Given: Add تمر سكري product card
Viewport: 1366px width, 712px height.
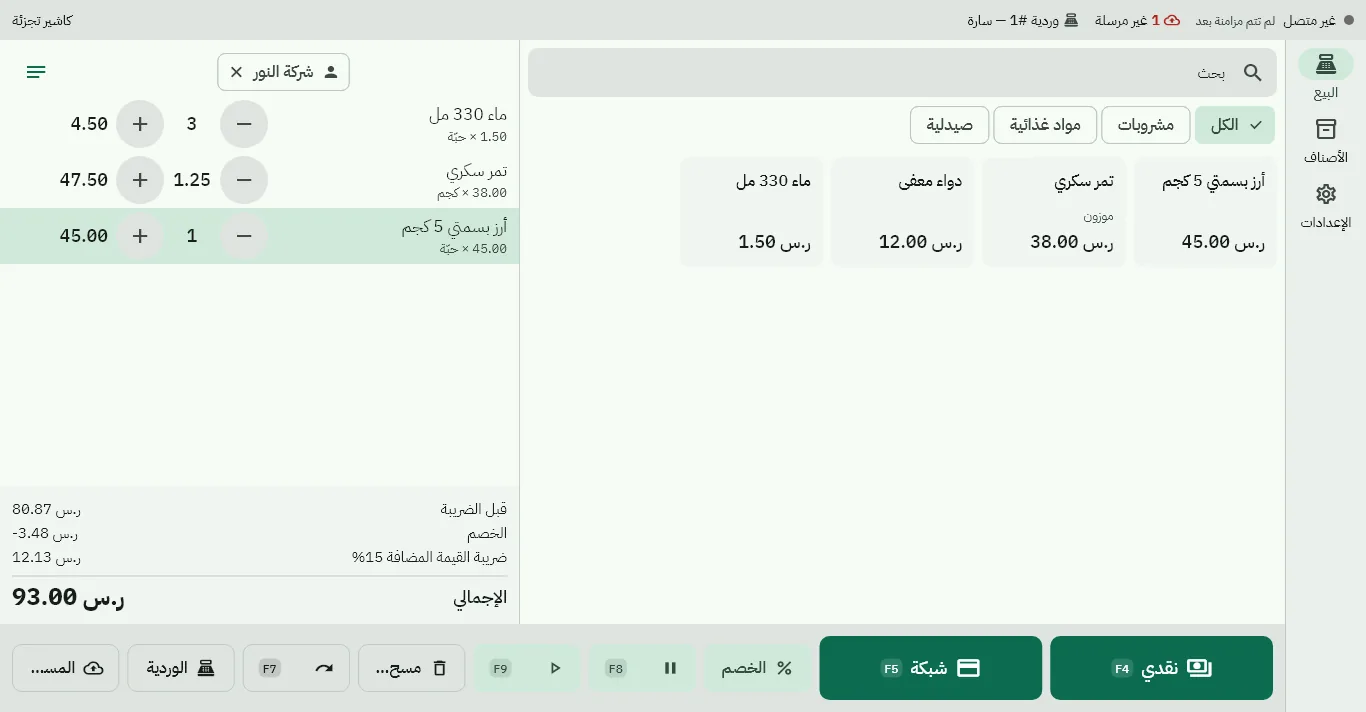Looking at the screenshot, I should point(1054,212).
